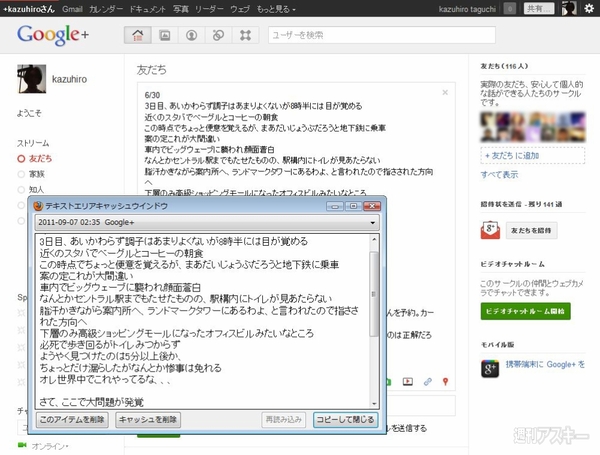This screenshot has width=600, height=455.
Task: Click the Google+ mobile app icon
Action: click(490, 369)
